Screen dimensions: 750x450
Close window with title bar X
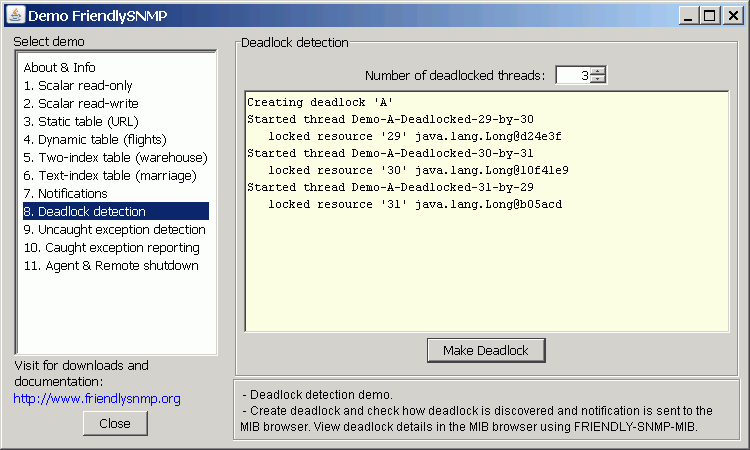pos(733,16)
